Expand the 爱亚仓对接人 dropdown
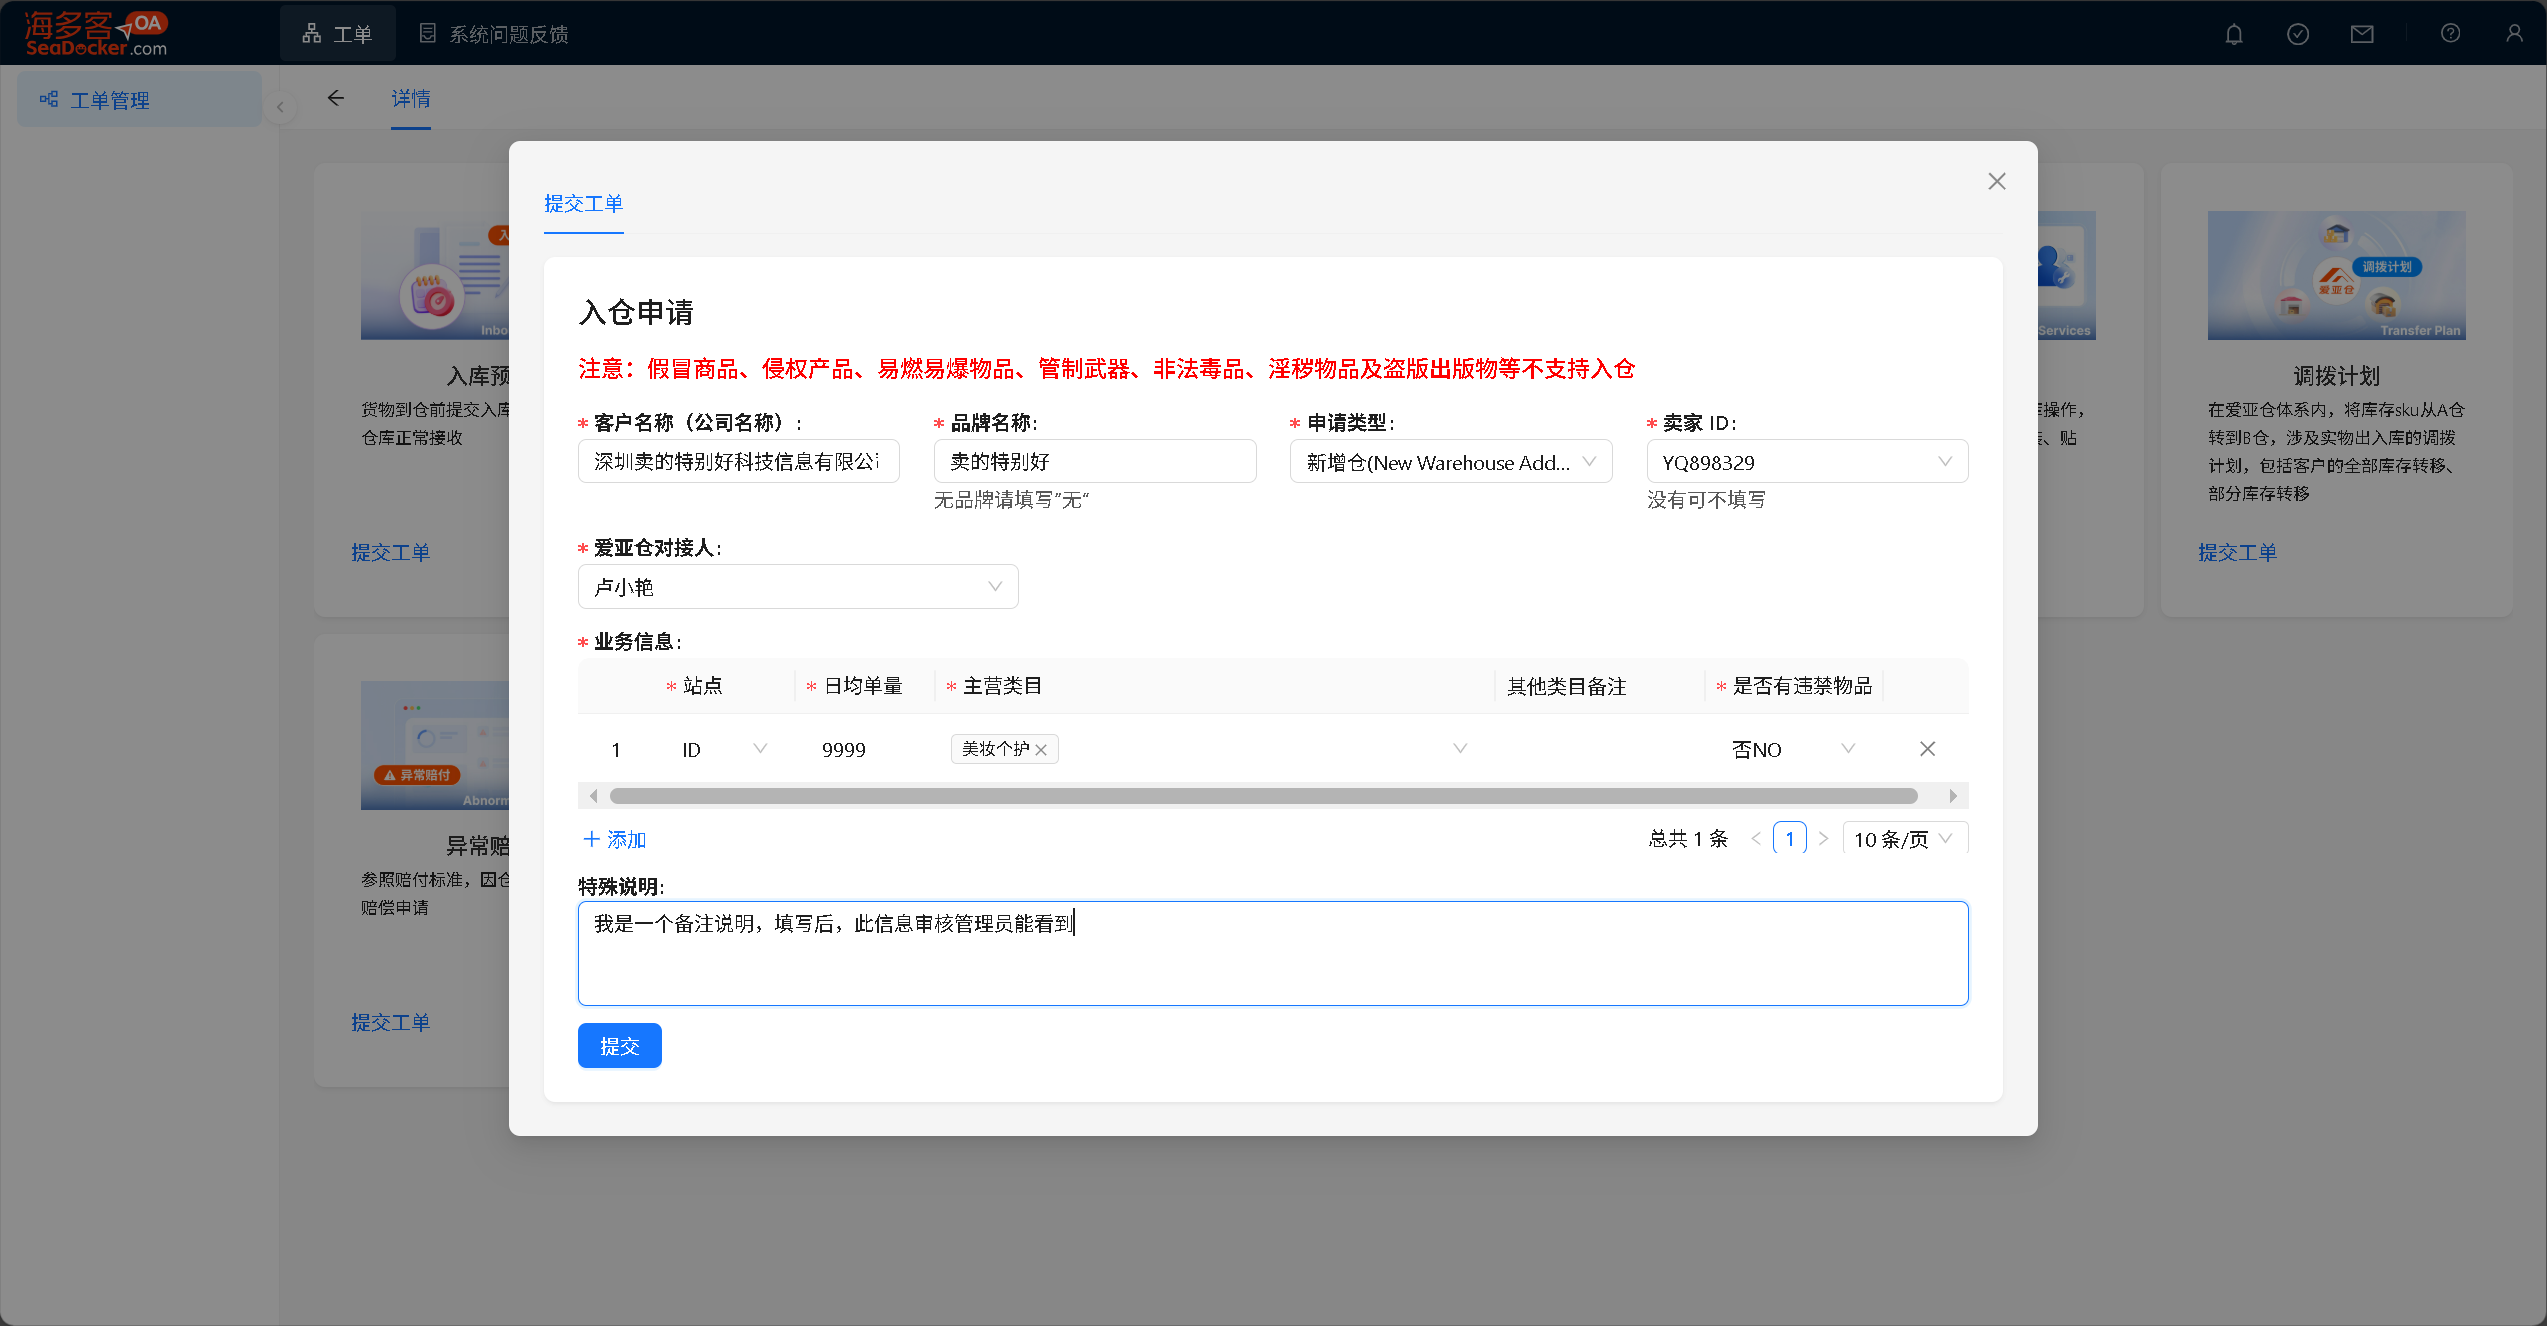Viewport: 2547px width, 1326px height. pyautogui.click(x=797, y=587)
